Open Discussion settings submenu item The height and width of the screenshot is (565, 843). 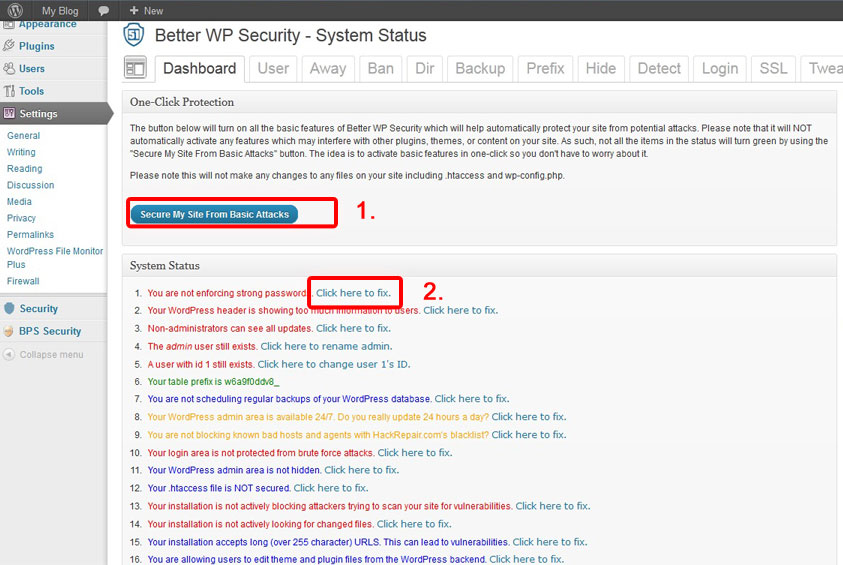tap(30, 185)
